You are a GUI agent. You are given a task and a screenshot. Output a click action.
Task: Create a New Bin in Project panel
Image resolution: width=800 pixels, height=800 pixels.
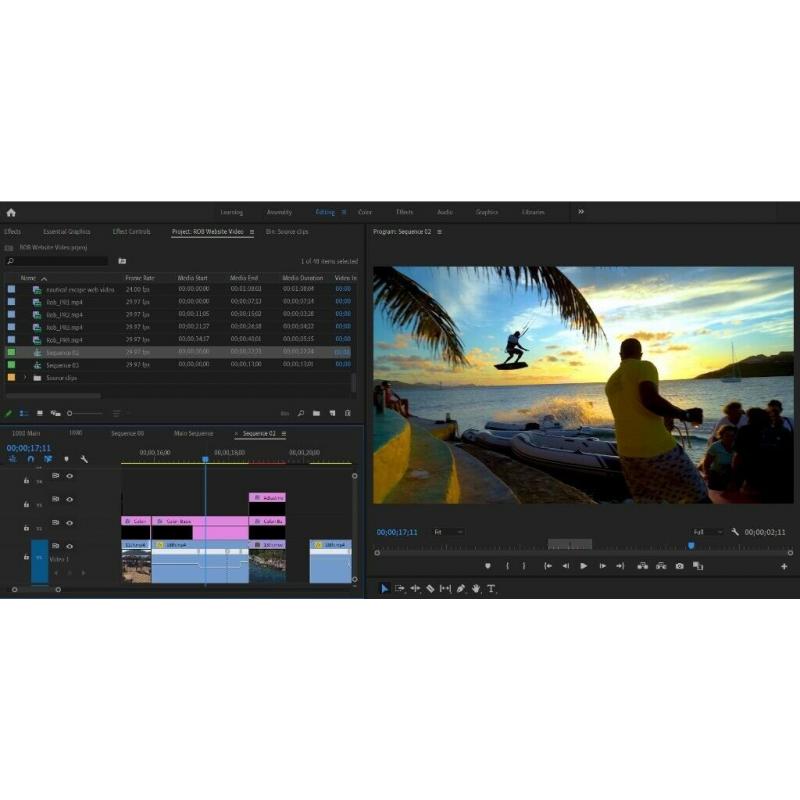(316, 413)
